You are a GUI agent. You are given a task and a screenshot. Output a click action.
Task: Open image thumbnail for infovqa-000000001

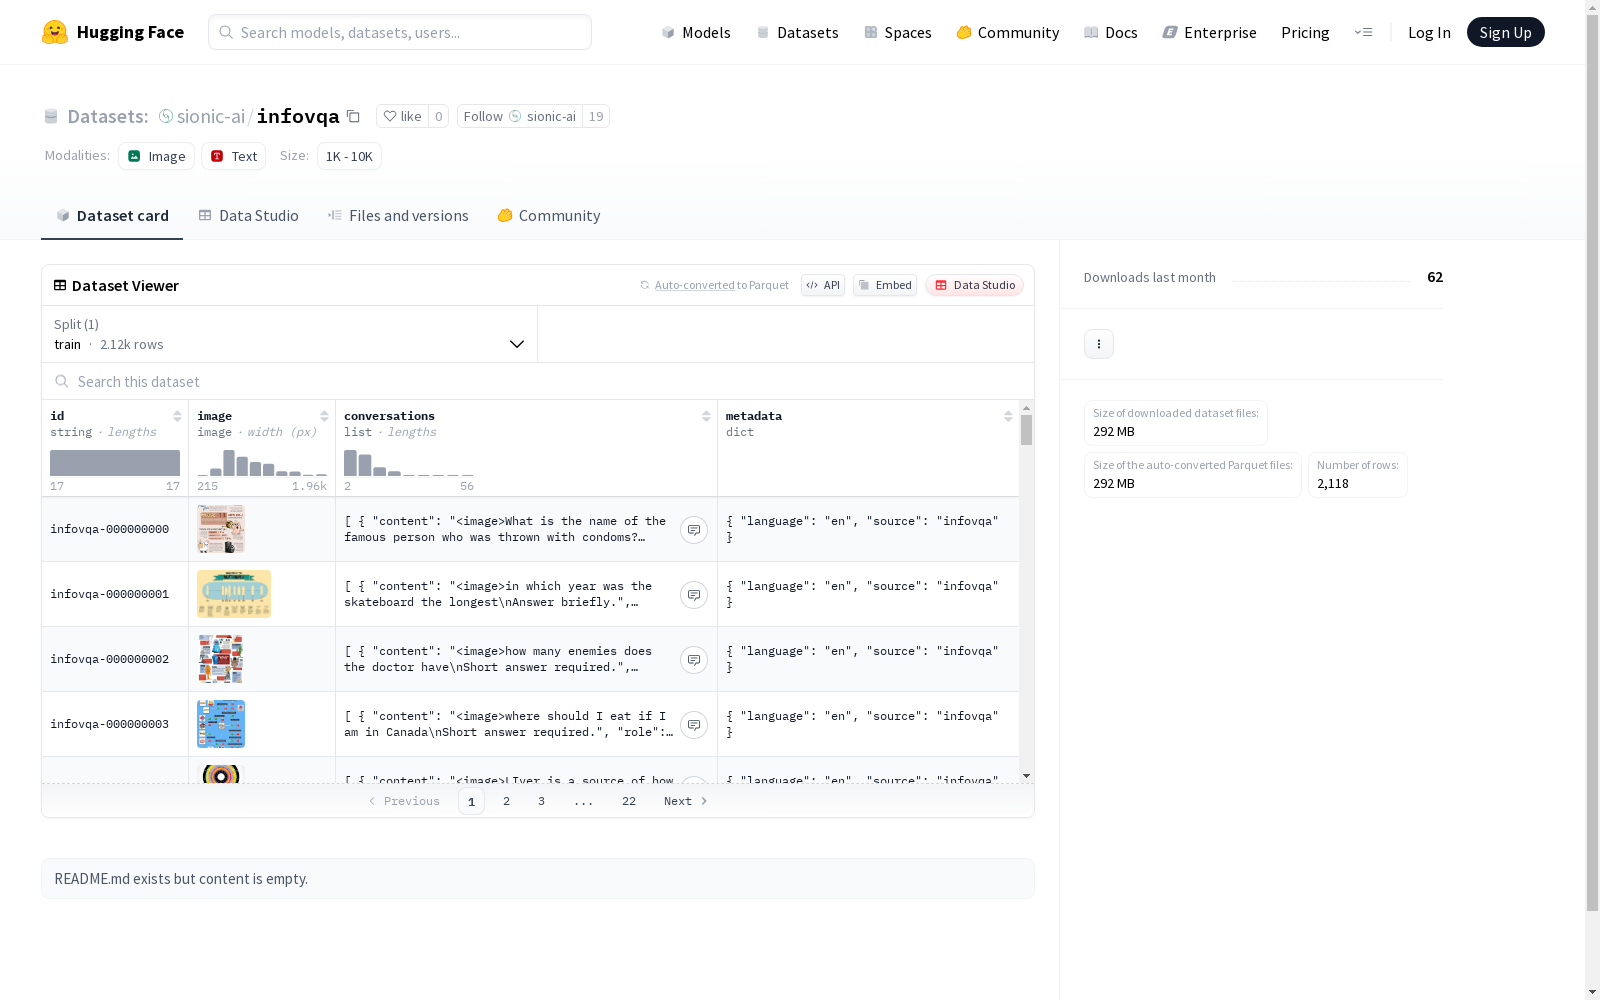coord(234,594)
